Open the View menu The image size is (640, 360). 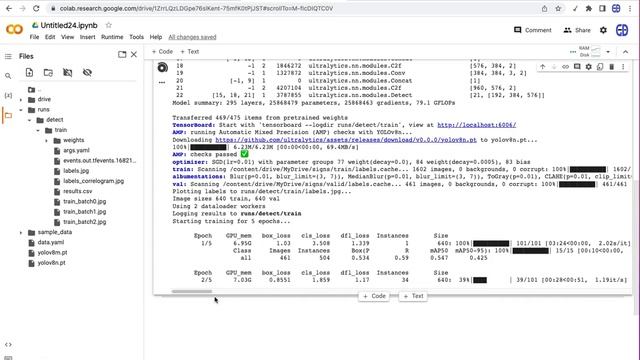[67, 37]
